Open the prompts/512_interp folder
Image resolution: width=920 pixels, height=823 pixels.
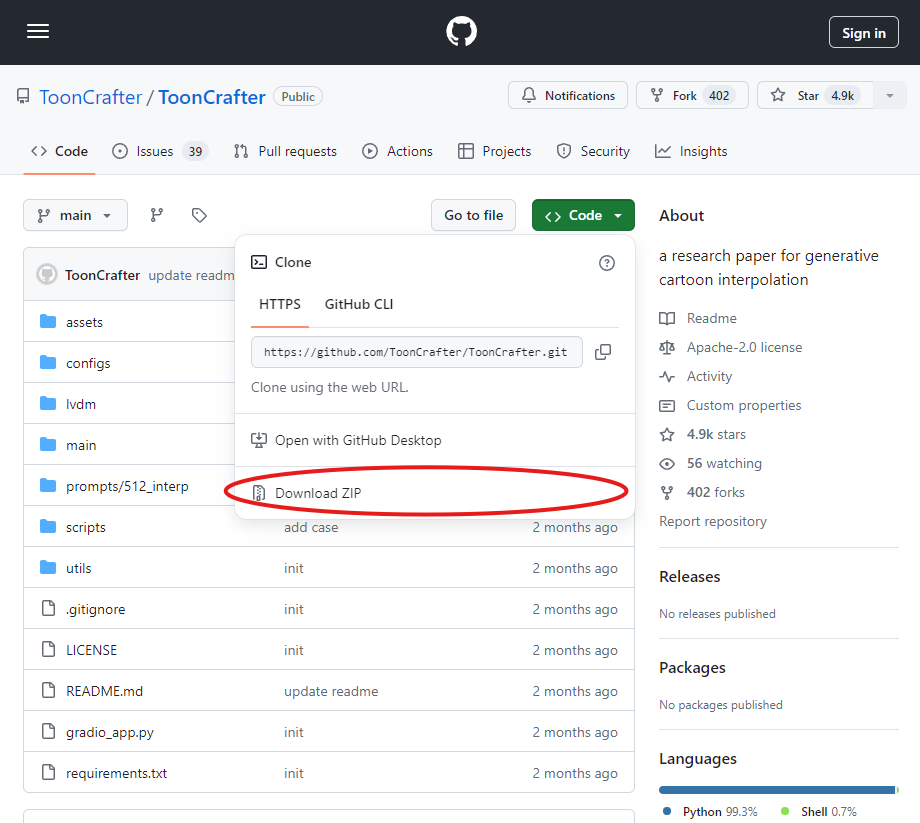point(127,486)
